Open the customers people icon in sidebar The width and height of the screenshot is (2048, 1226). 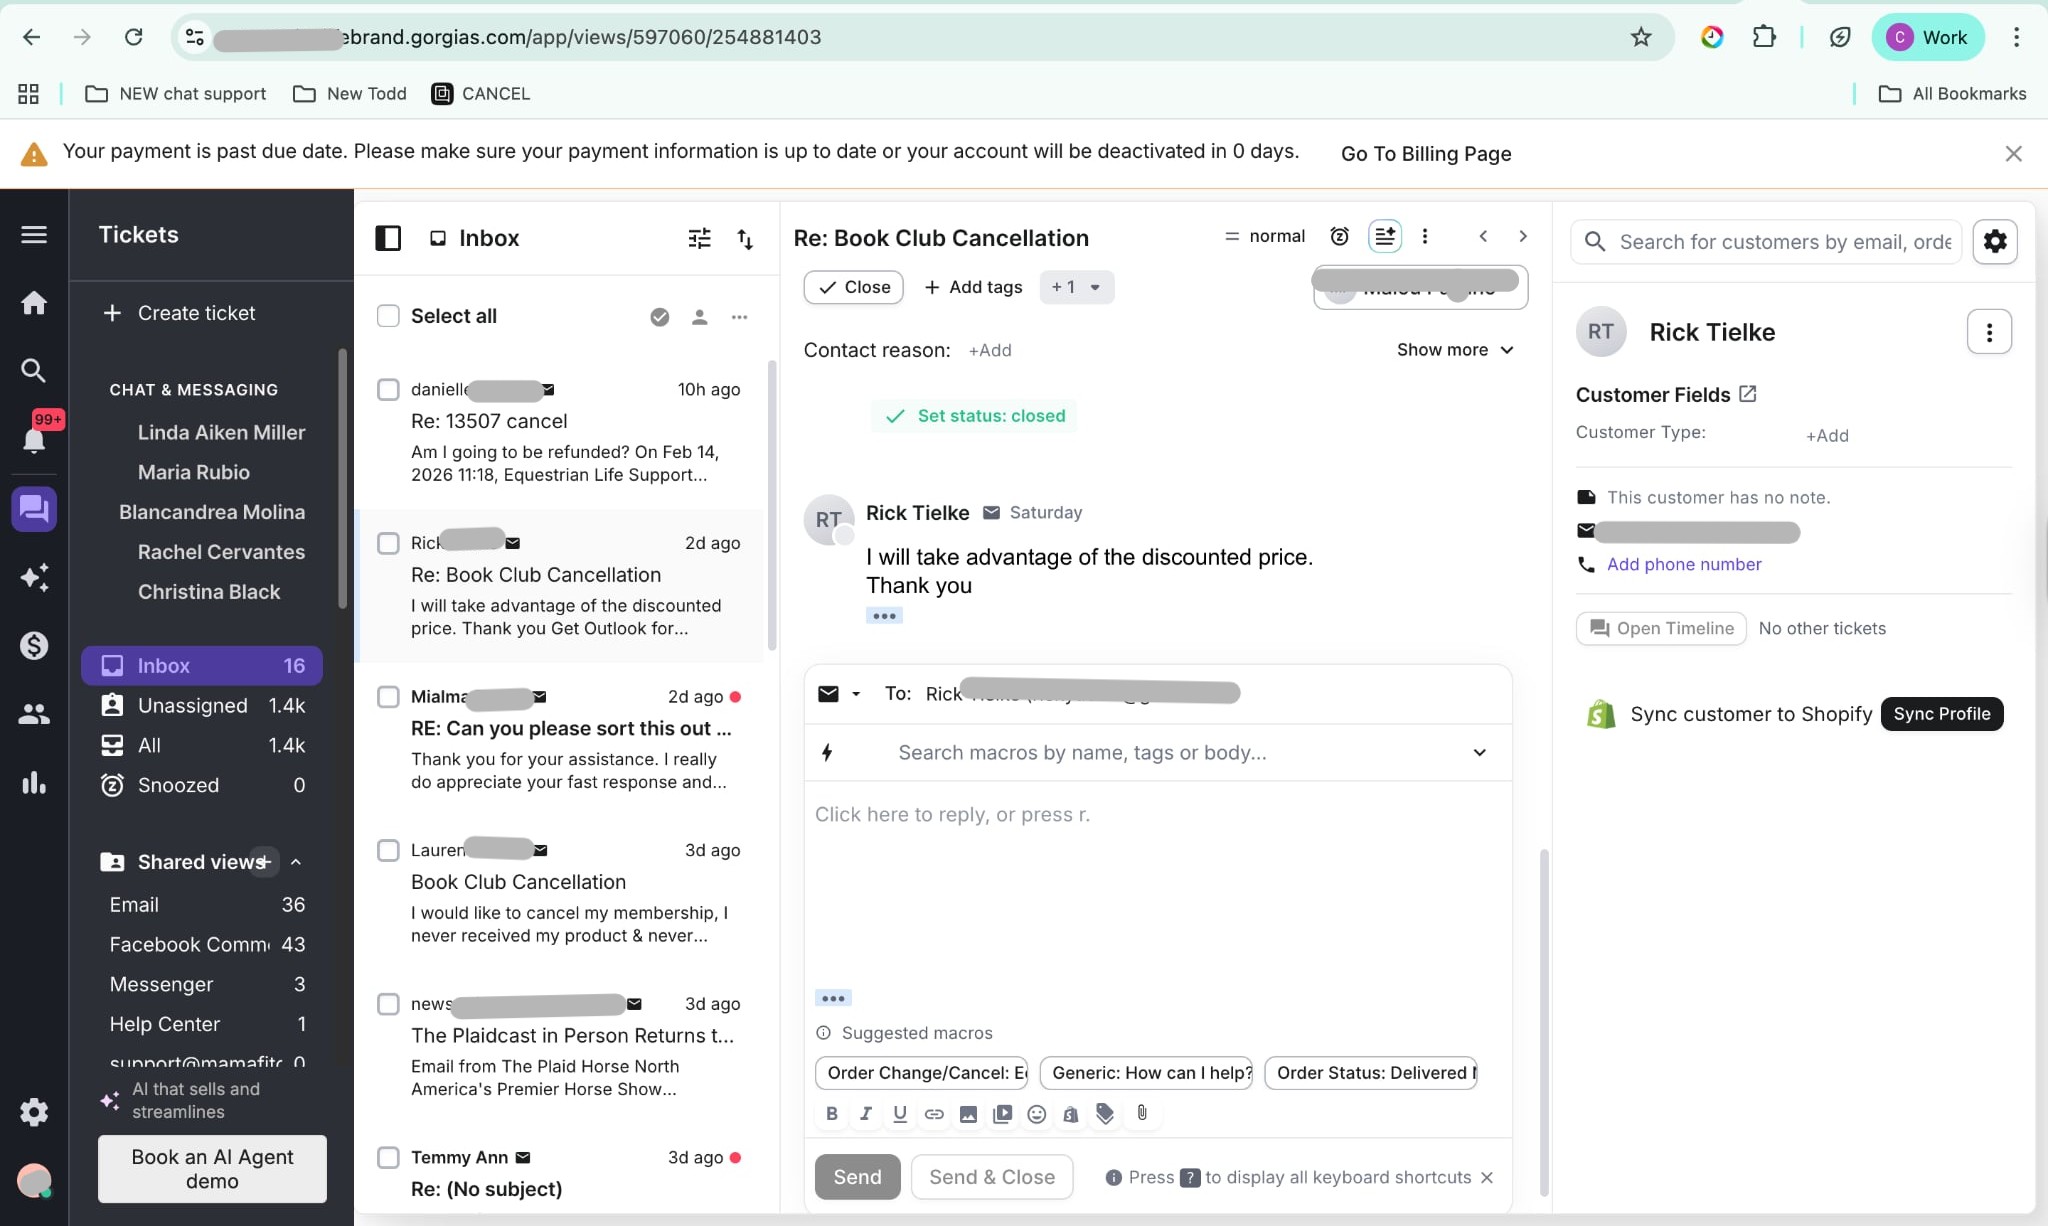click(x=34, y=714)
